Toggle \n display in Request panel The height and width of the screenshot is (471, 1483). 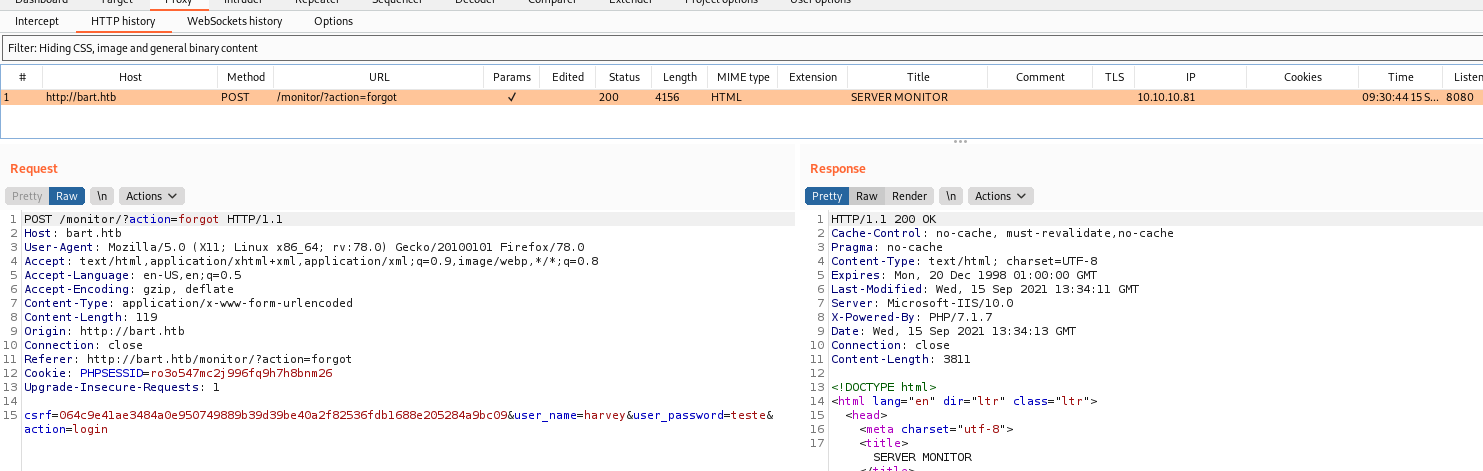click(x=102, y=196)
